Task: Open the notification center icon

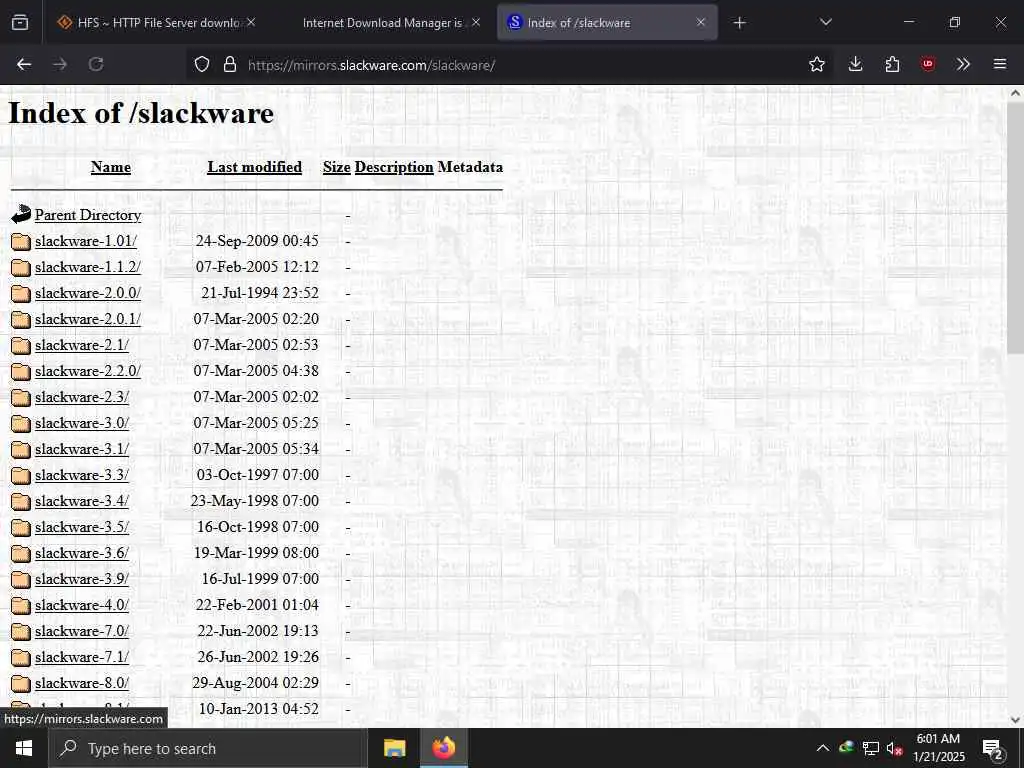Action: [x=993, y=749]
